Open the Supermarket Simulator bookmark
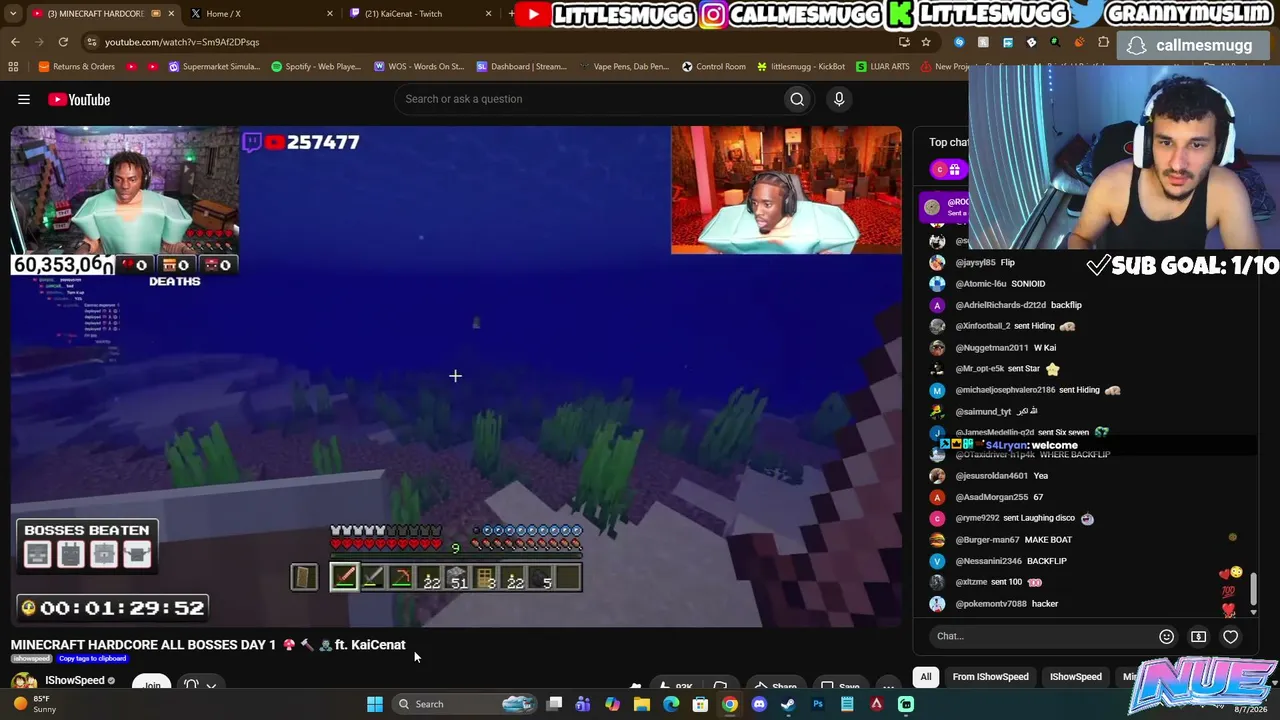 tap(214, 67)
